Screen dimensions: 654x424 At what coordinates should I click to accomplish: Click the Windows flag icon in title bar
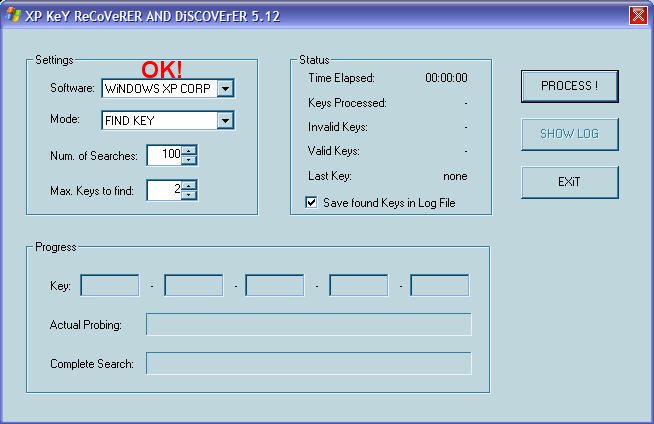13,16
